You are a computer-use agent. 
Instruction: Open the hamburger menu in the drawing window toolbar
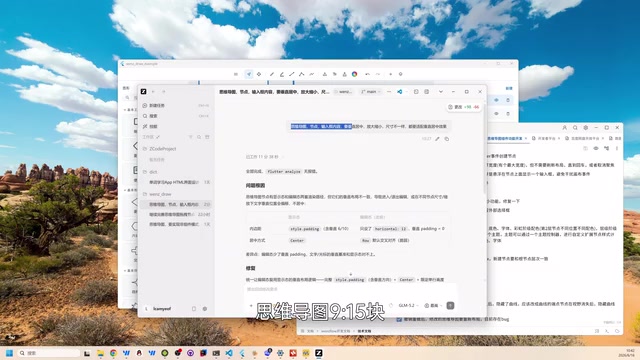point(236,74)
